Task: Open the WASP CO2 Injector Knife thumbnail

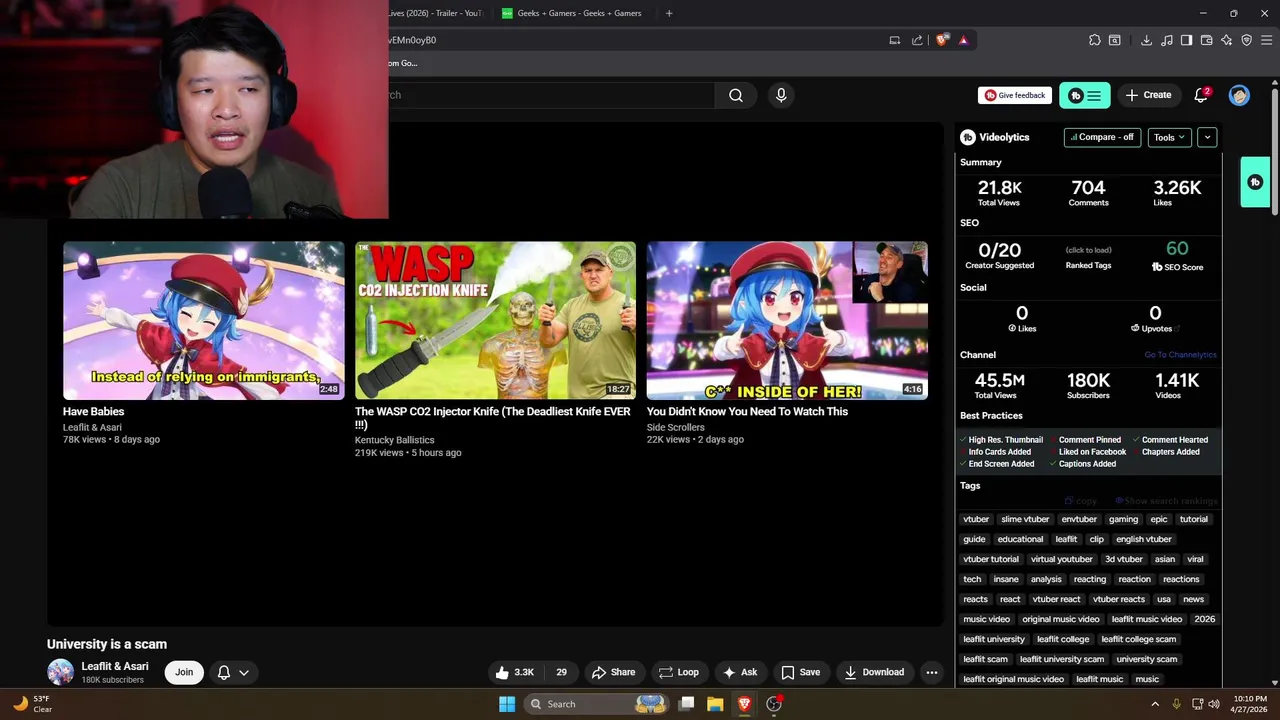Action: [495, 320]
